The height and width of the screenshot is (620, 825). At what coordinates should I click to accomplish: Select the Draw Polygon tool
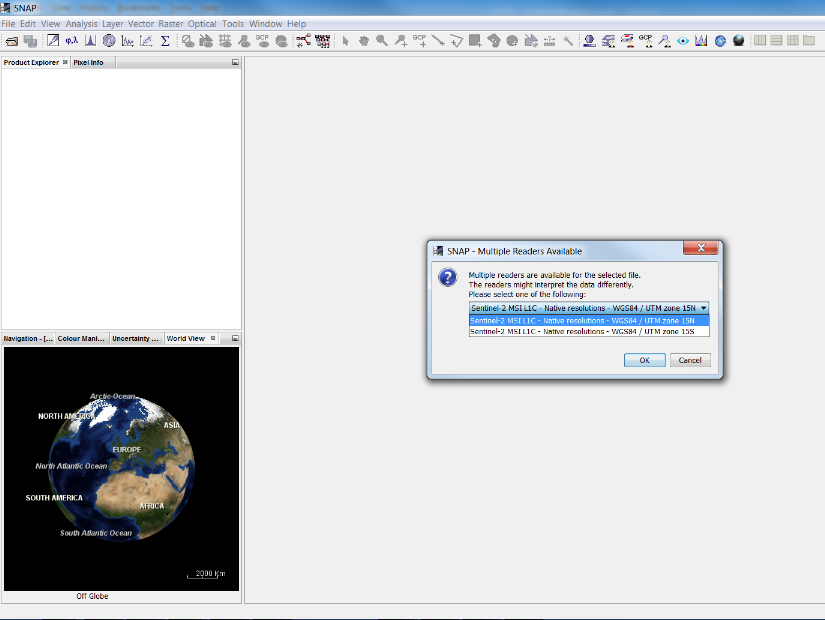494,41
